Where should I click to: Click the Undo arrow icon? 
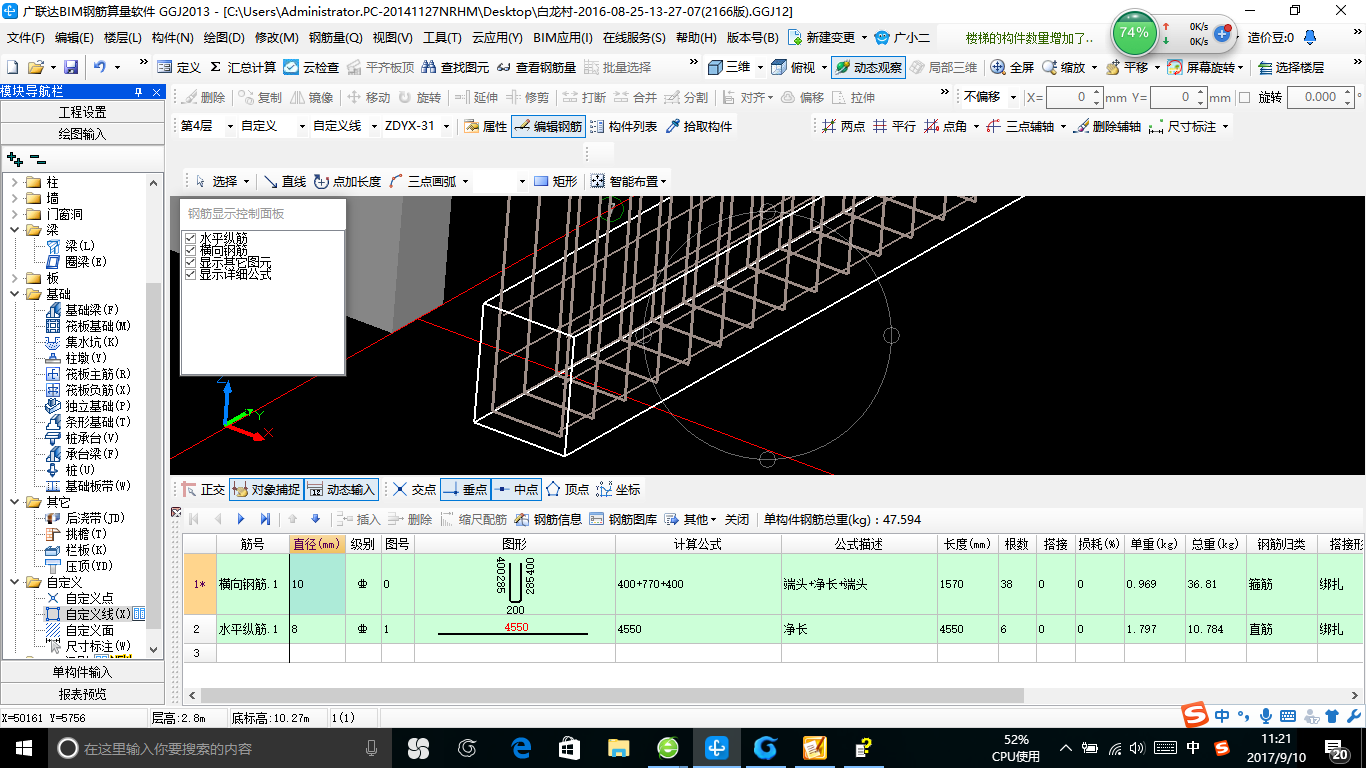pos(100,67)
